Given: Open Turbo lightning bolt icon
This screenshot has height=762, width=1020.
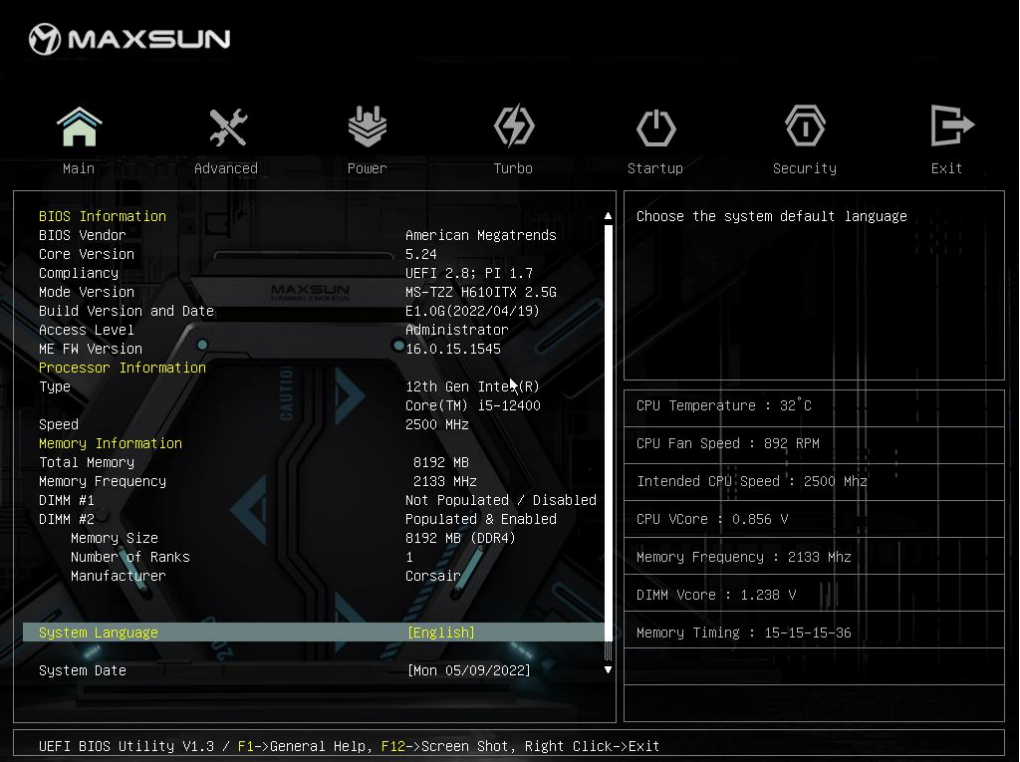Looking at the screenshot, I should (513, 127).
